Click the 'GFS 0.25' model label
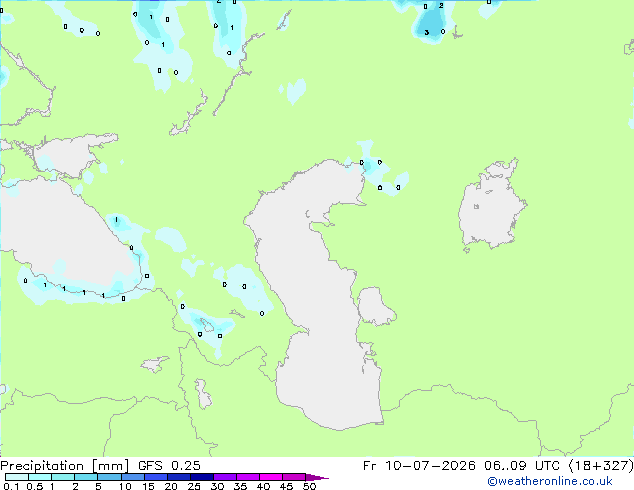Viewport: 634px width, 490px height. pos(169,466)
